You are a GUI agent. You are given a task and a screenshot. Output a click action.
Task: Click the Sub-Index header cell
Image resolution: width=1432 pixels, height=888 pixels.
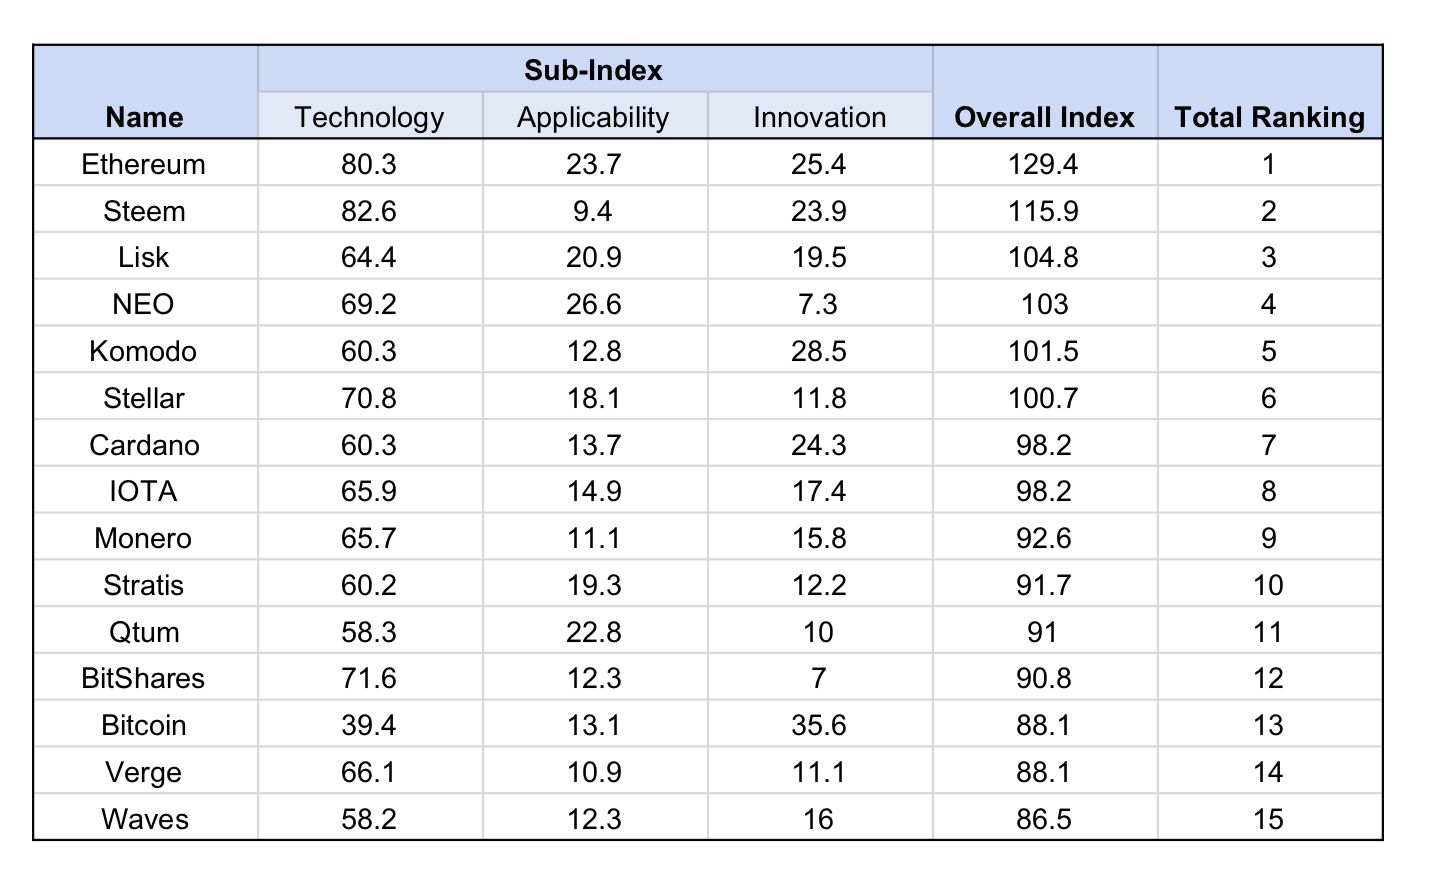pos(594,70)
